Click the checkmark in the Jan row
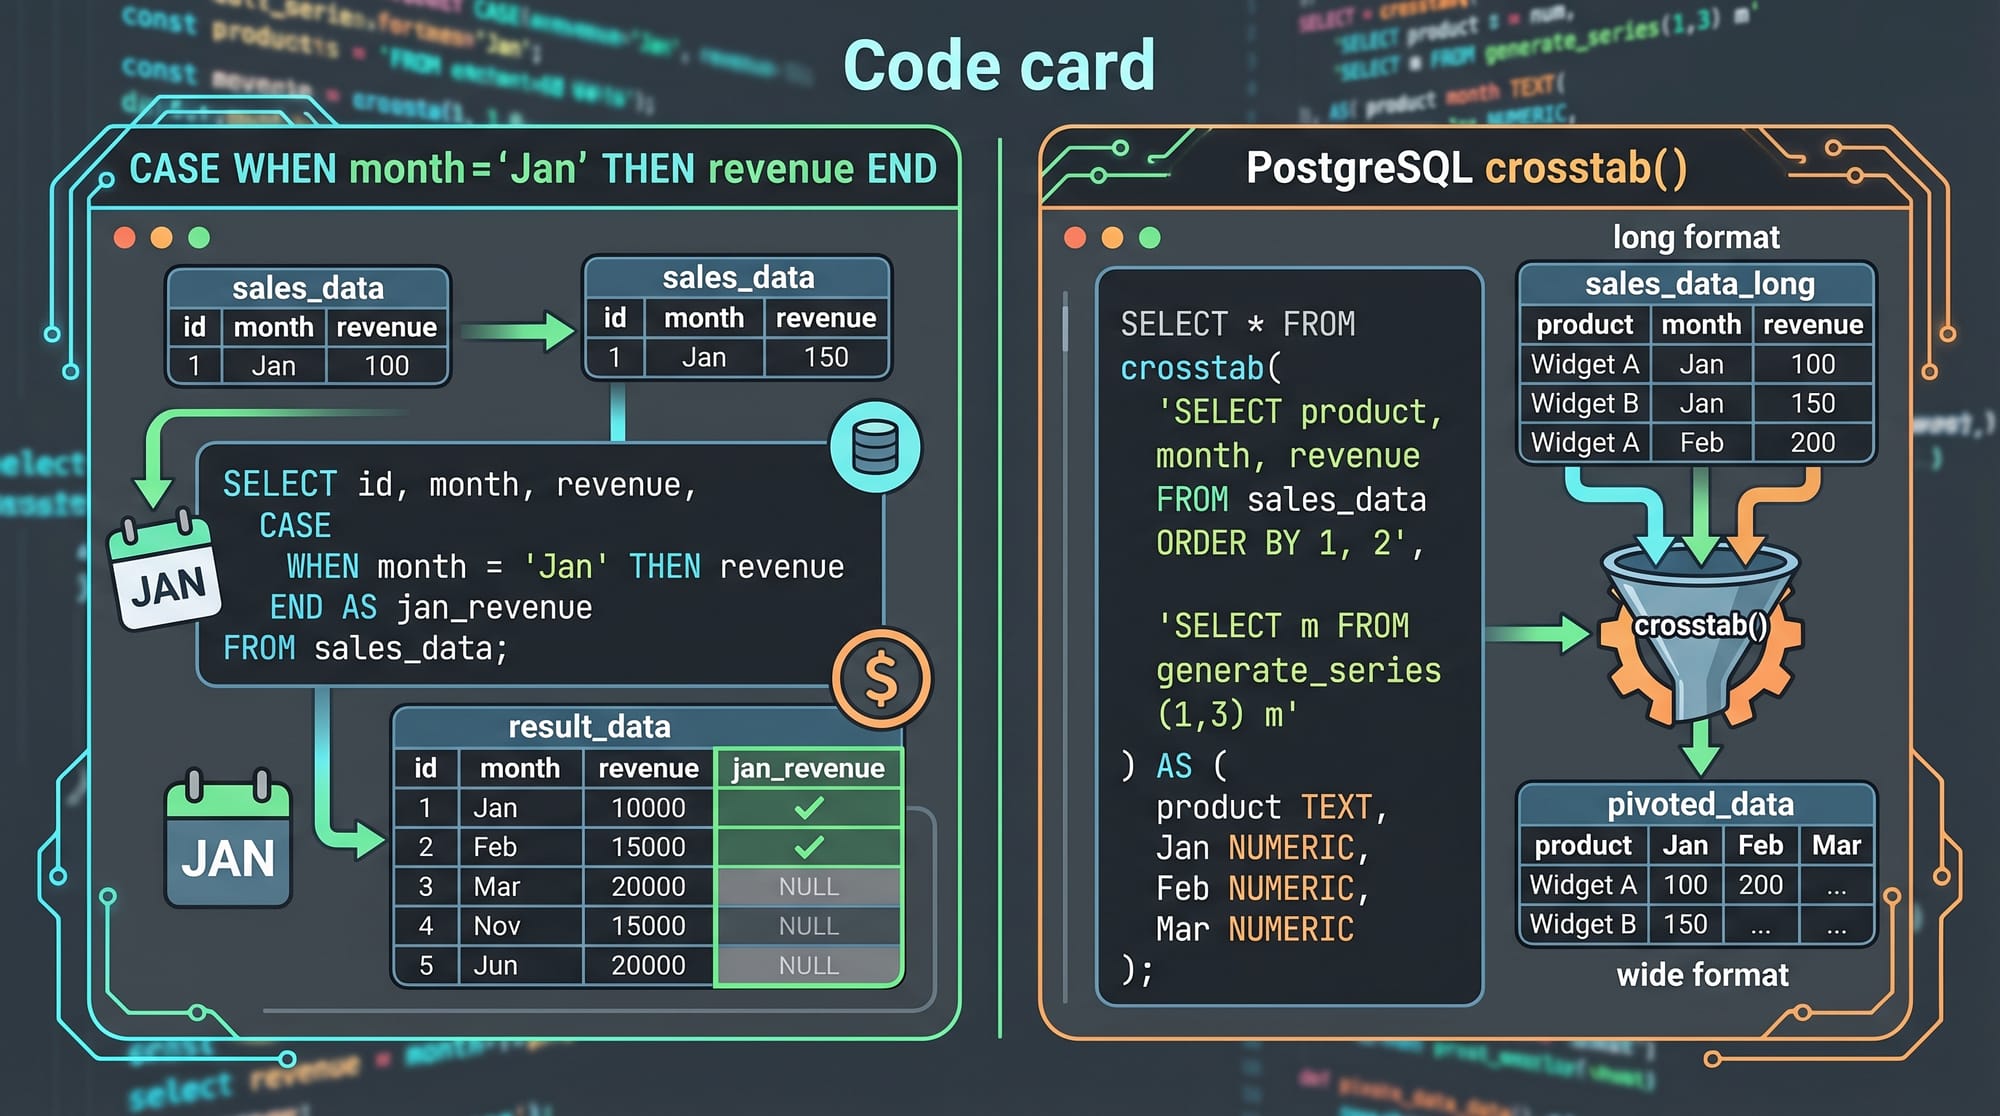Screen dimensions: 2000x1116 pyautogui.click(x=808, y=807)
